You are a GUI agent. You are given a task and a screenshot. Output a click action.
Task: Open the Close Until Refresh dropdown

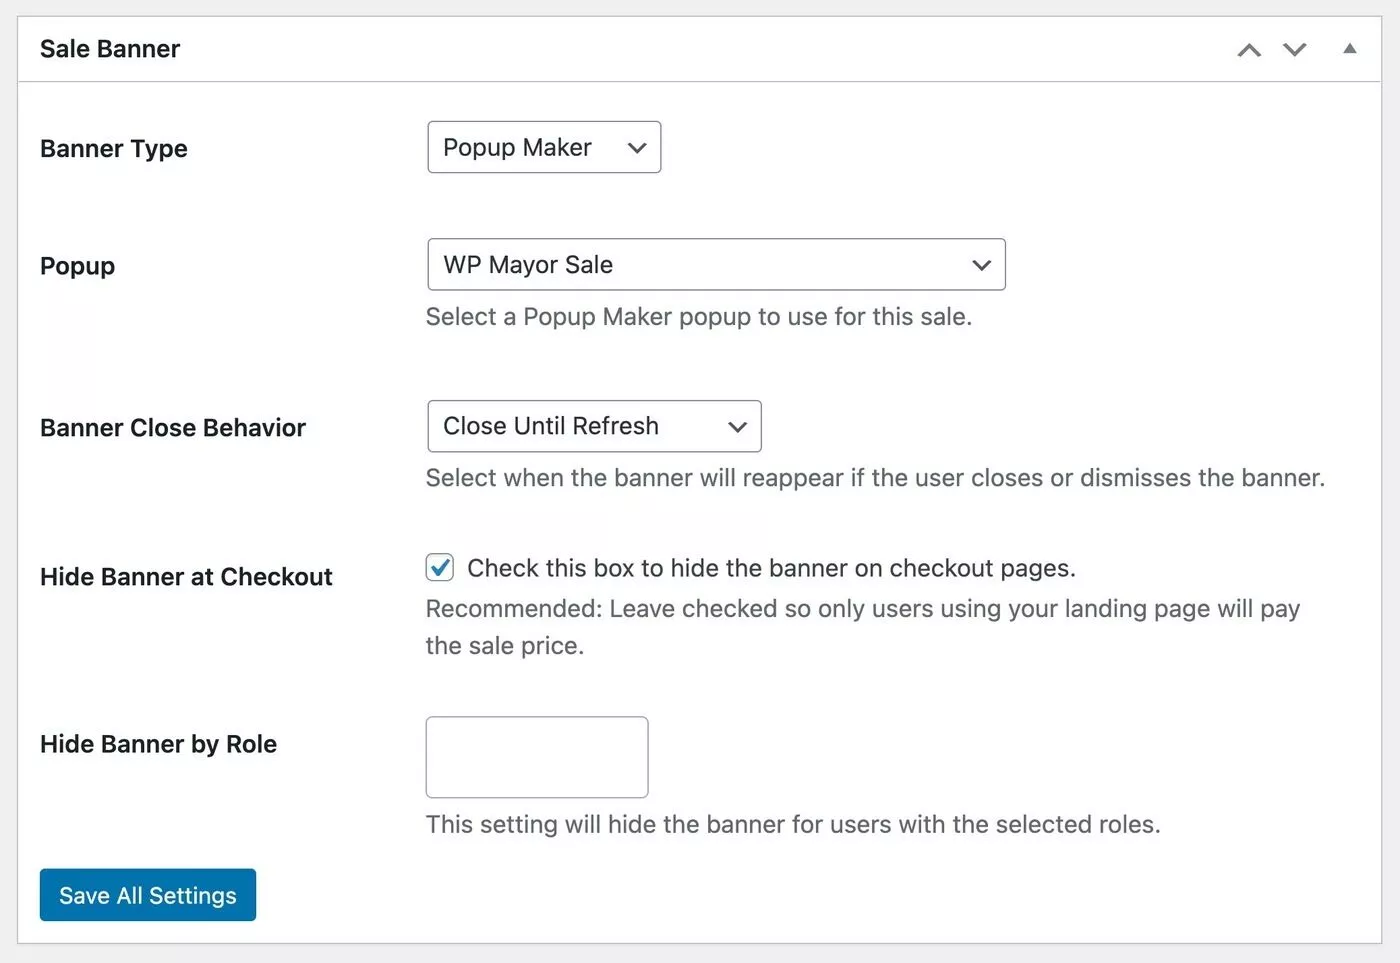[594, 426]
